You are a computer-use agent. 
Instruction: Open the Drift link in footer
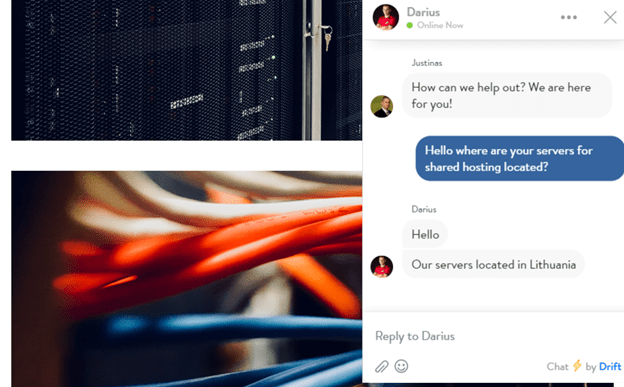tap(610, 366)
